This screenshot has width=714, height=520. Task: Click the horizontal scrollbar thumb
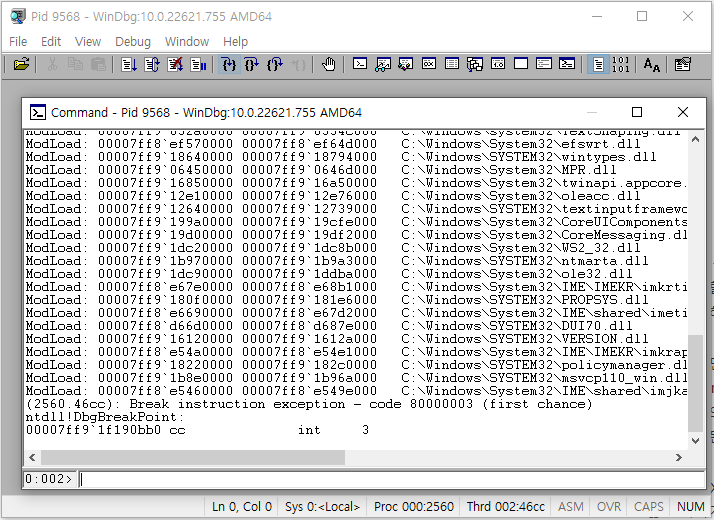pos(193,457)
